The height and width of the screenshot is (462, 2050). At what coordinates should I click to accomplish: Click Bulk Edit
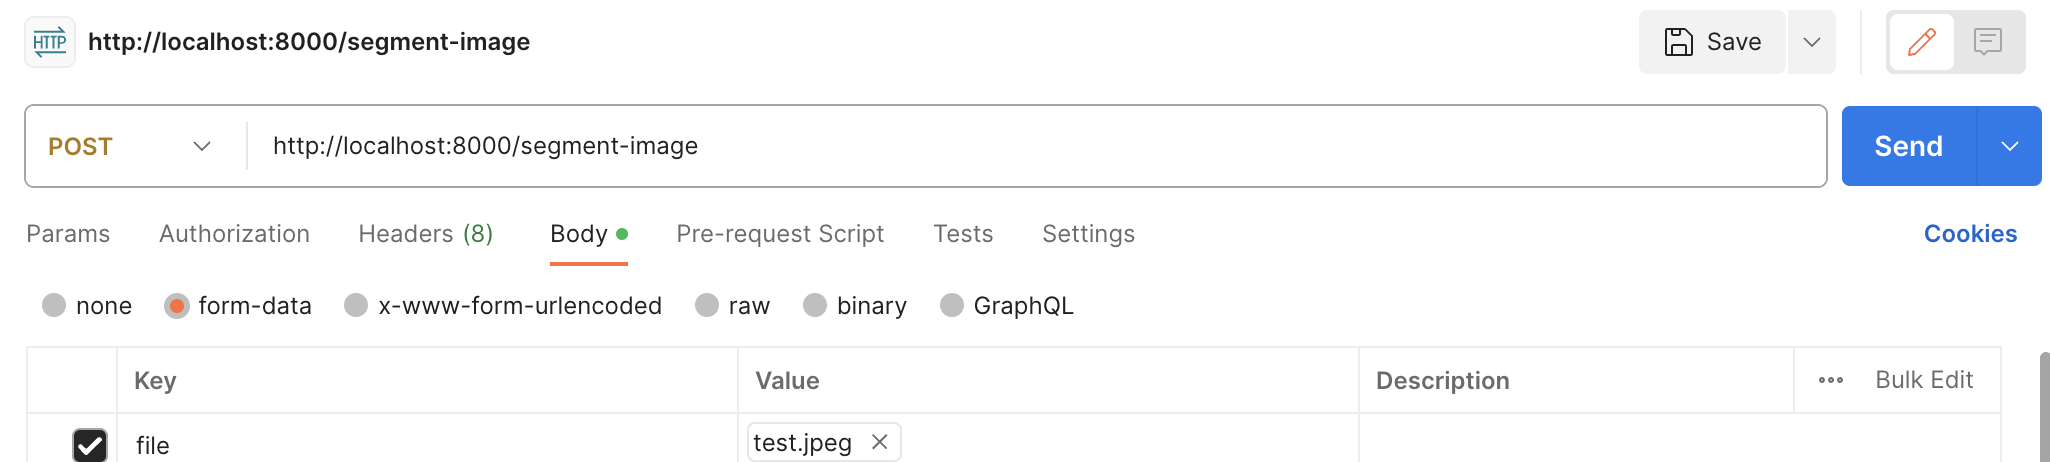[1924, 380]
